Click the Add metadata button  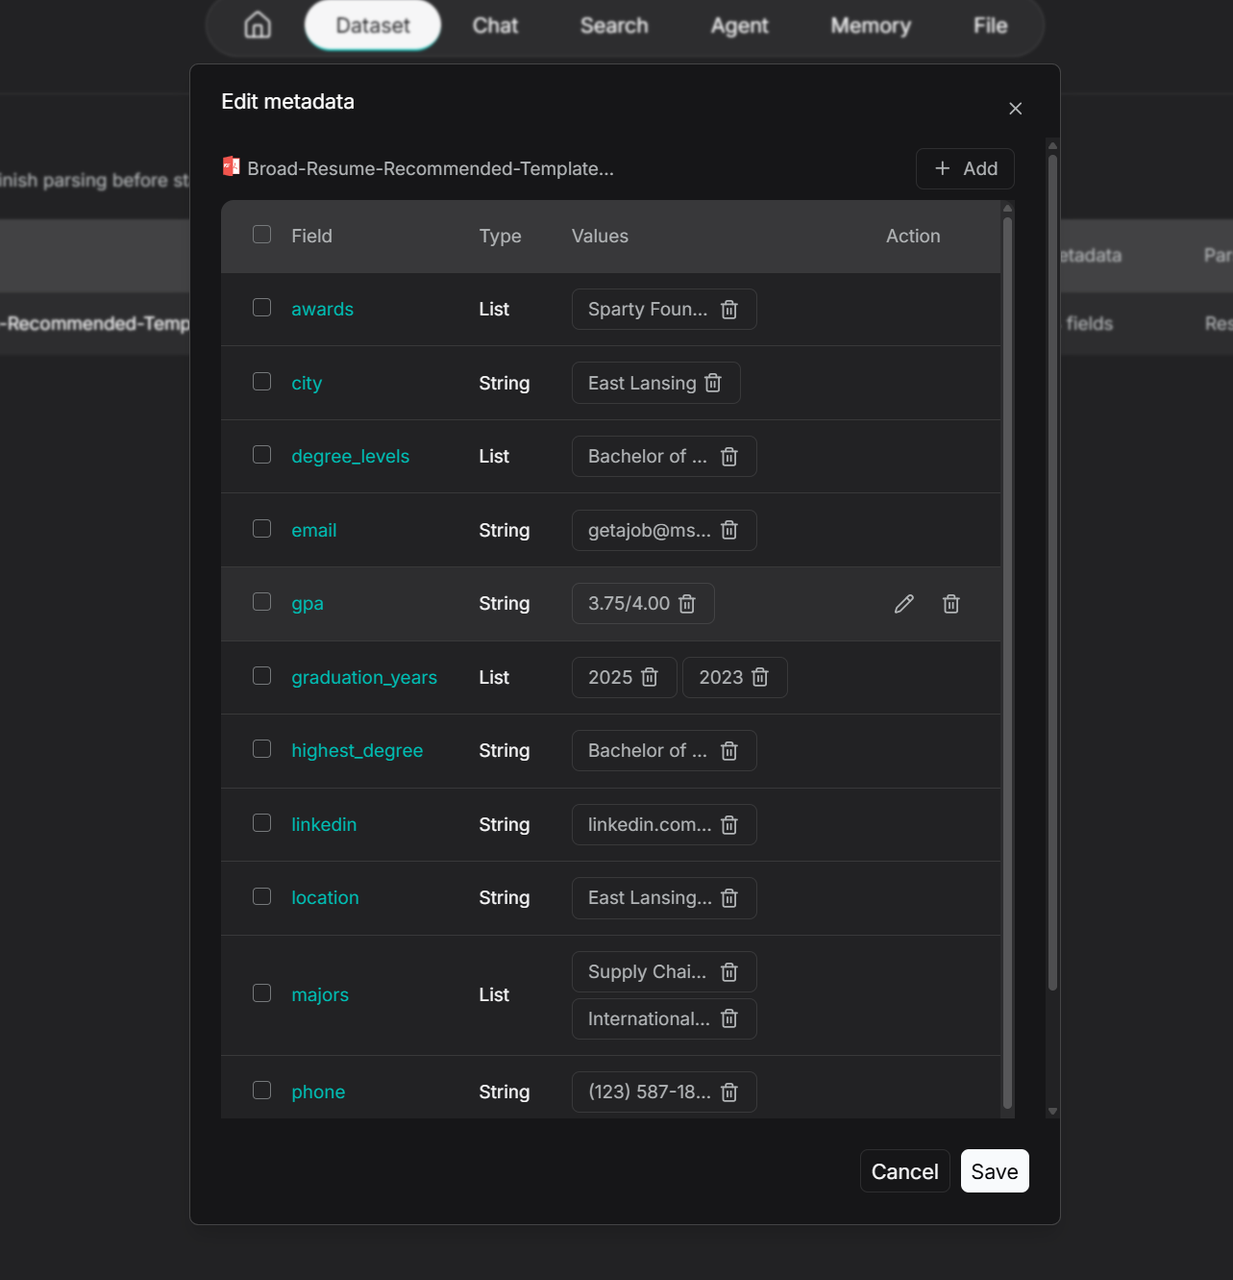[965, 169]
